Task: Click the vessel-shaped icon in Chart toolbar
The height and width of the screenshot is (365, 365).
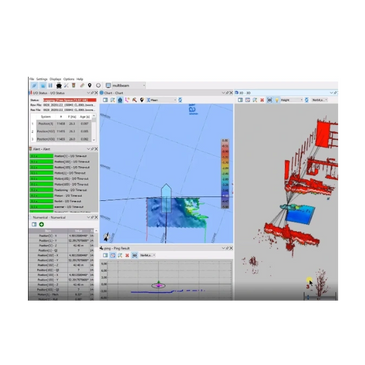Action: click(120, 100)
